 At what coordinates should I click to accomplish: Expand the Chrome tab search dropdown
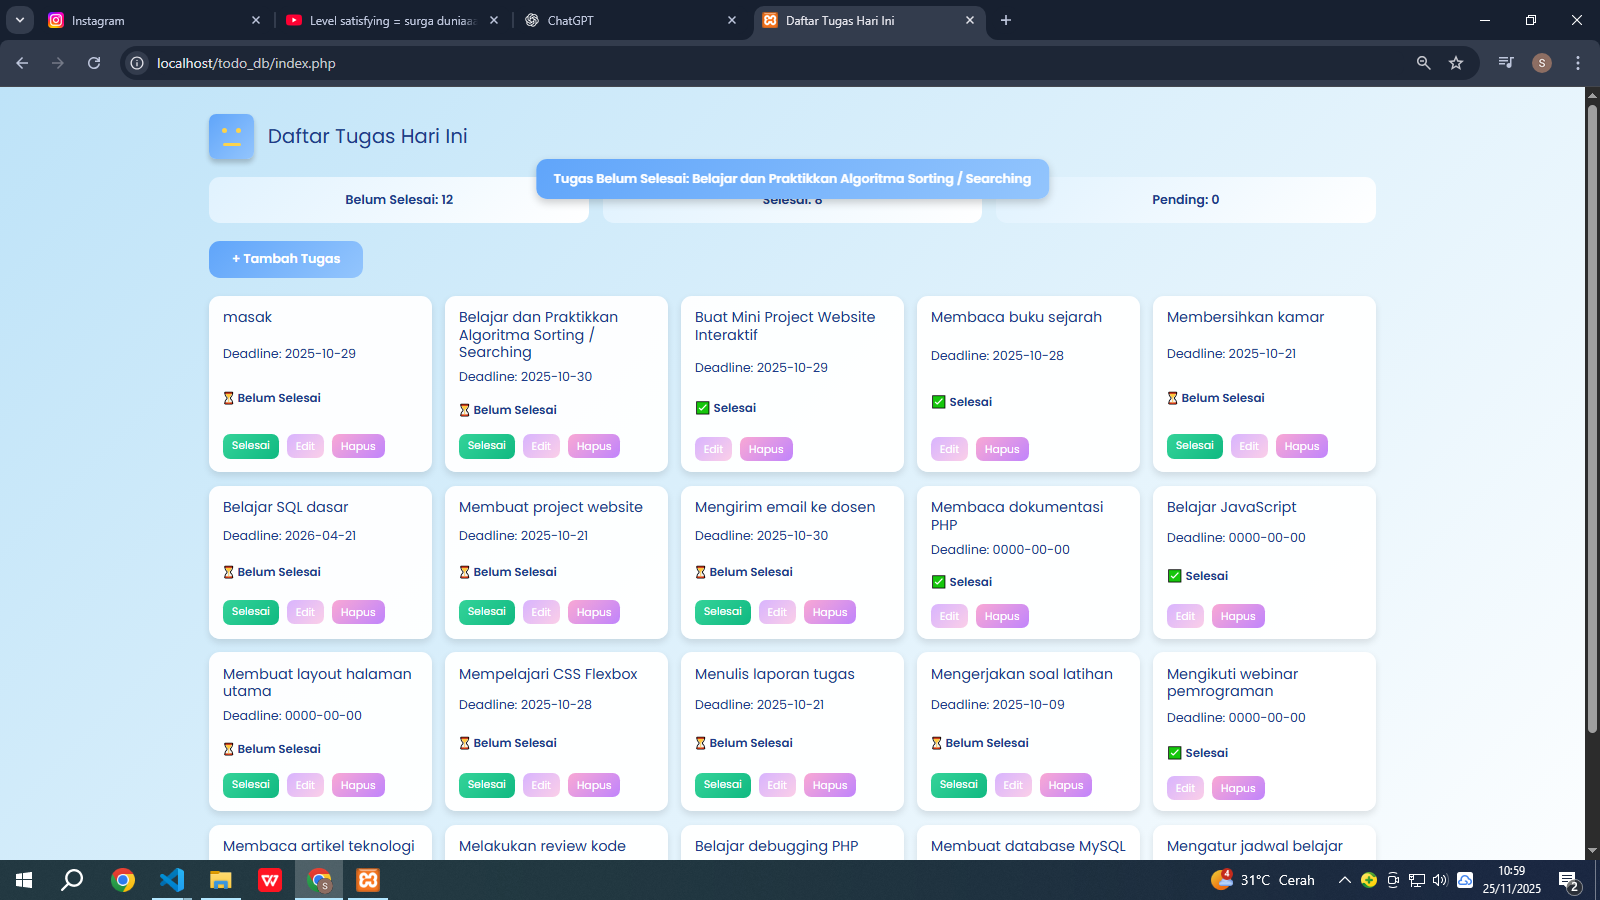point(20,20)
